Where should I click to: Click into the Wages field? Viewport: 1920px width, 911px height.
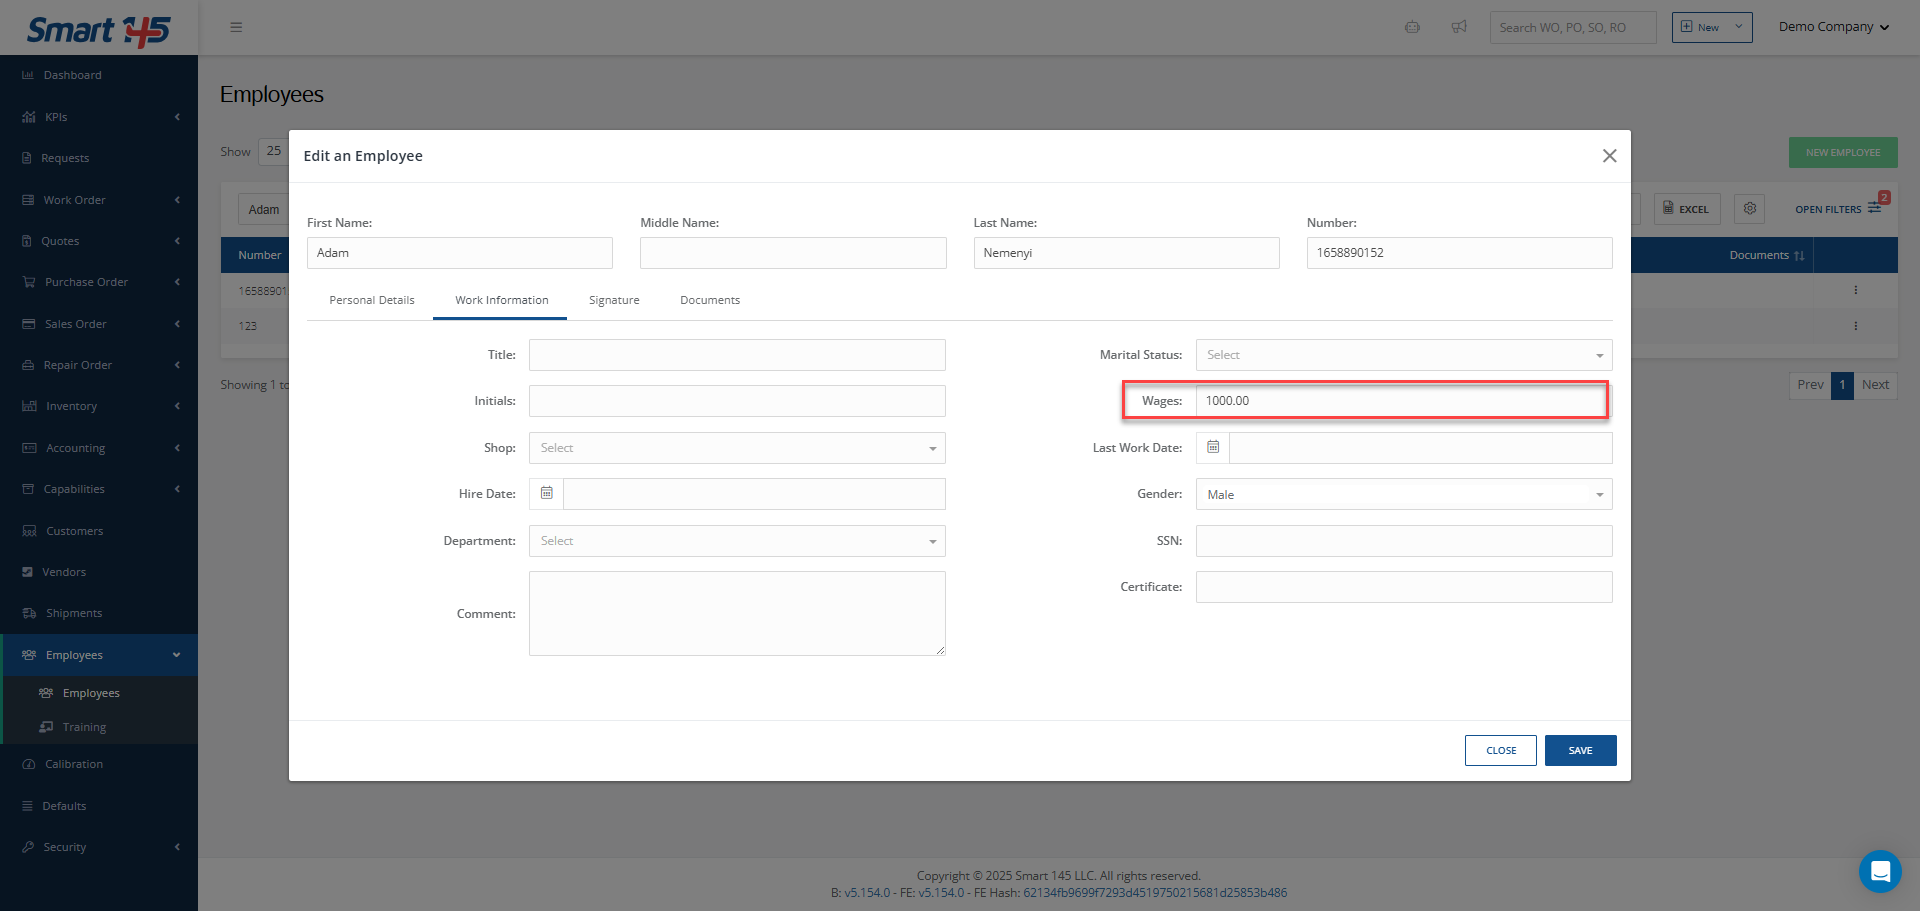(1400, 401)
